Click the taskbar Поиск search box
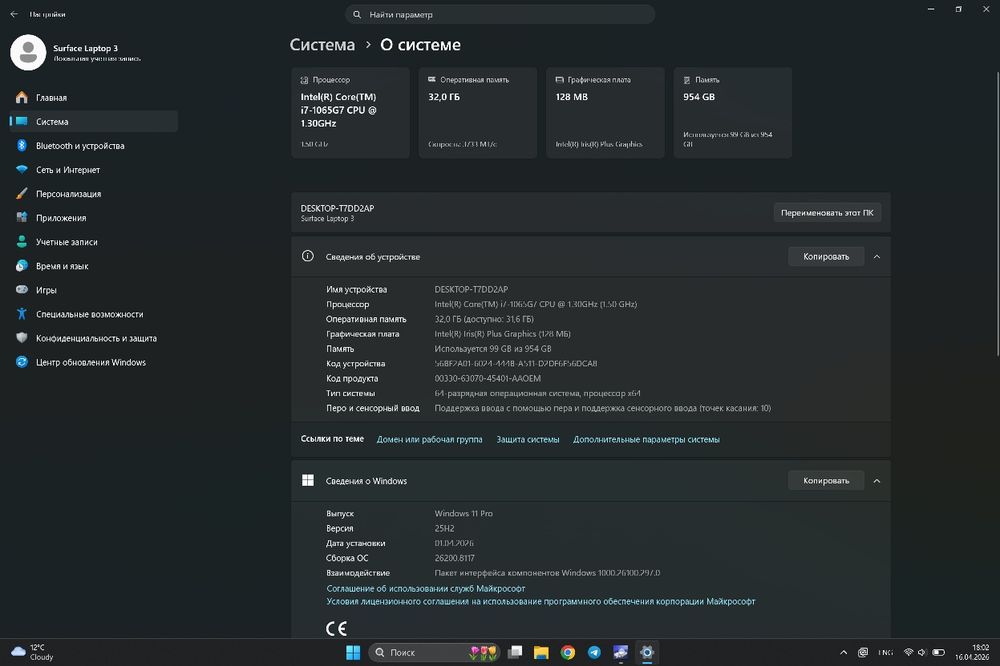 435,652
